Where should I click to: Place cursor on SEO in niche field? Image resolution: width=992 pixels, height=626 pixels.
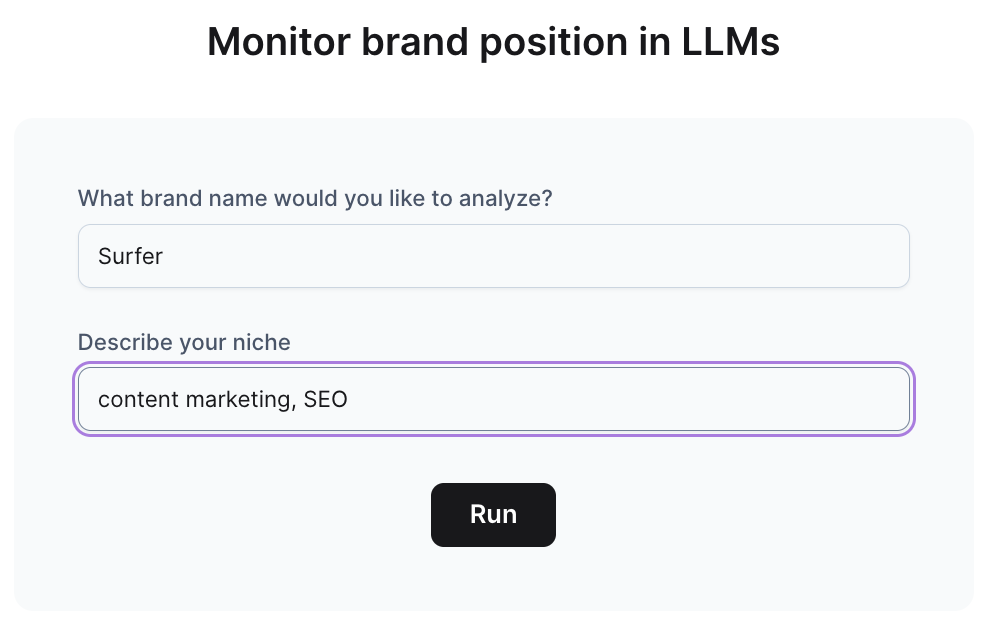tap(325, 399)
